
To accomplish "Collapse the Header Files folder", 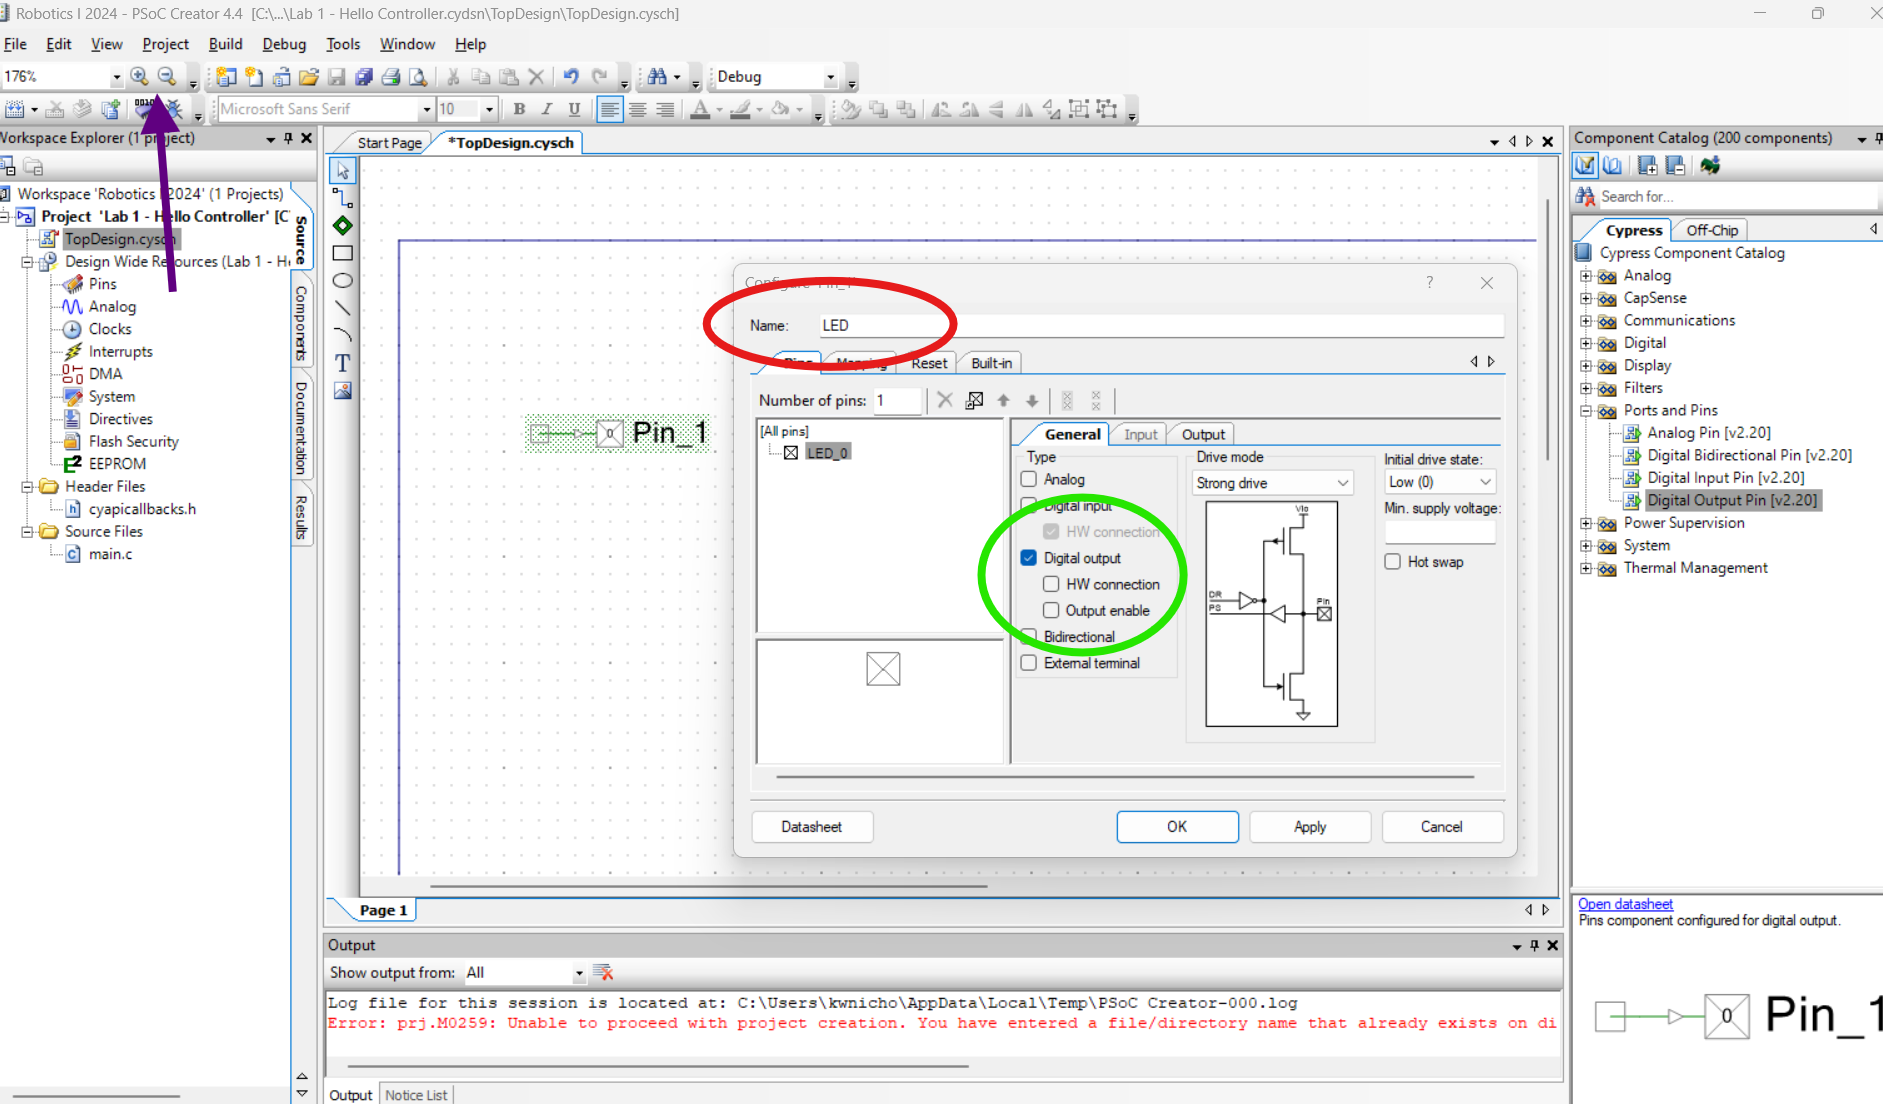I will tap(27, 487).
